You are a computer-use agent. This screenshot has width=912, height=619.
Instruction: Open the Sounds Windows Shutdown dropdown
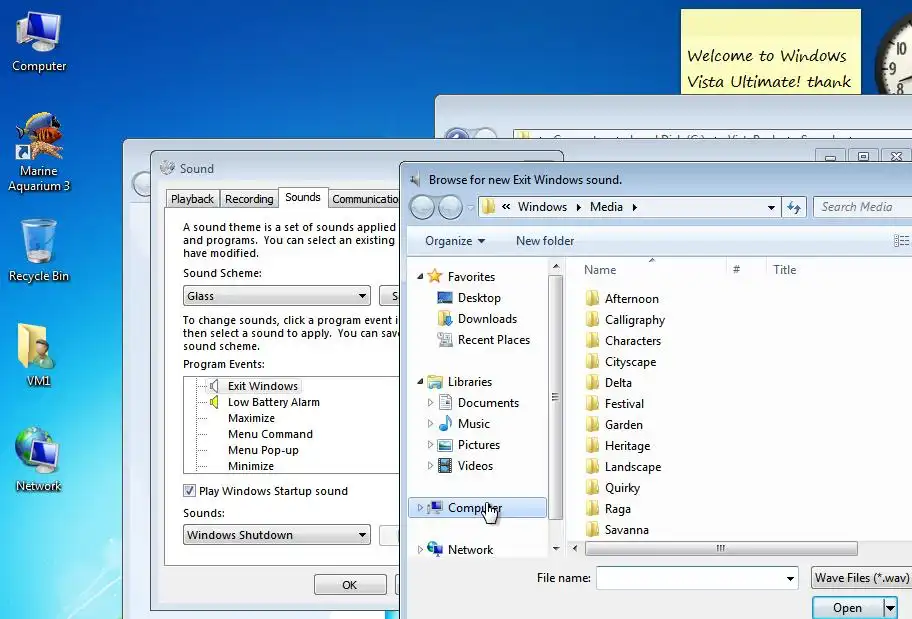tap(277, 535)
